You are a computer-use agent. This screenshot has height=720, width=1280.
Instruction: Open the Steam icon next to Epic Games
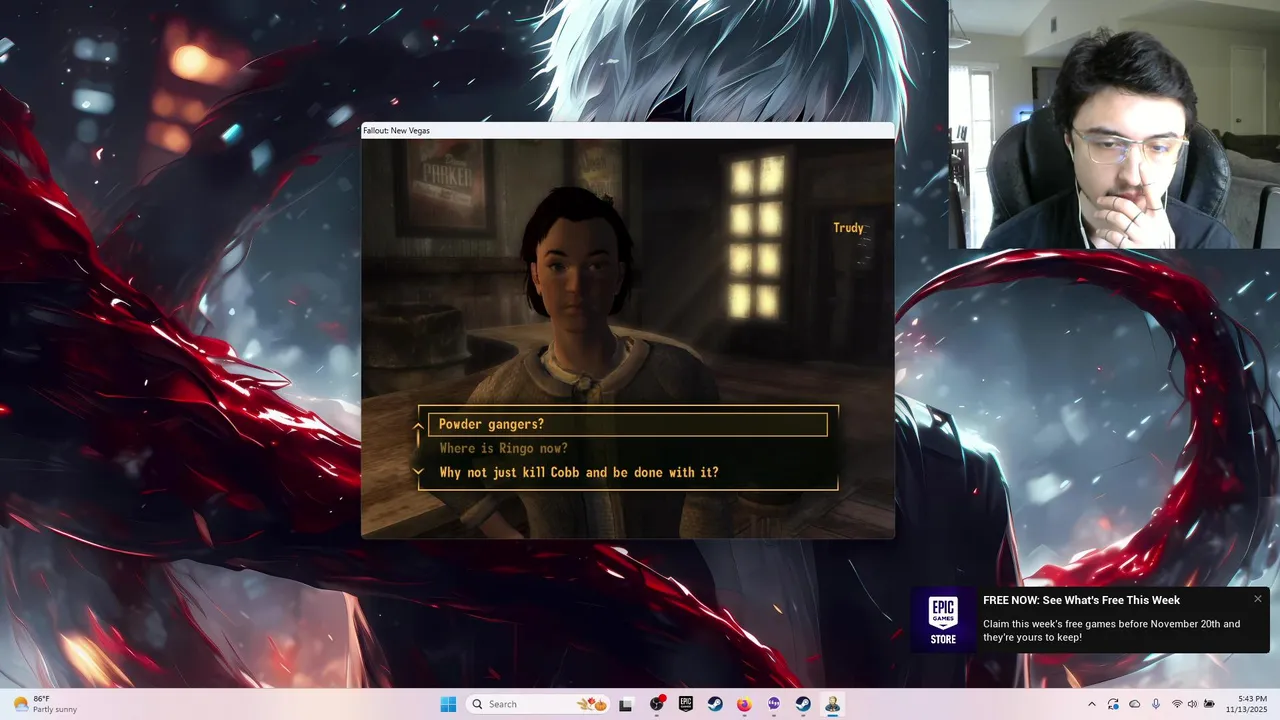click(715, 704)
